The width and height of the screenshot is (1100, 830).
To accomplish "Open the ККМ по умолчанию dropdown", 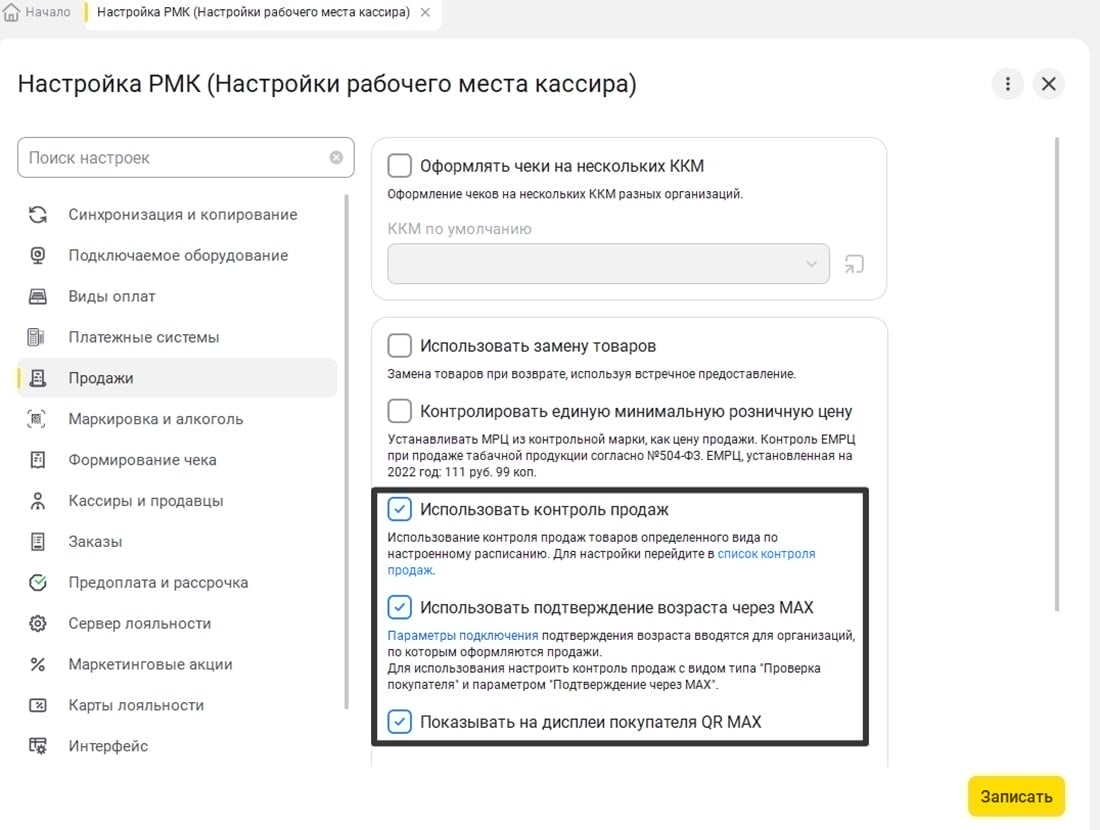I will pos(811,264).
